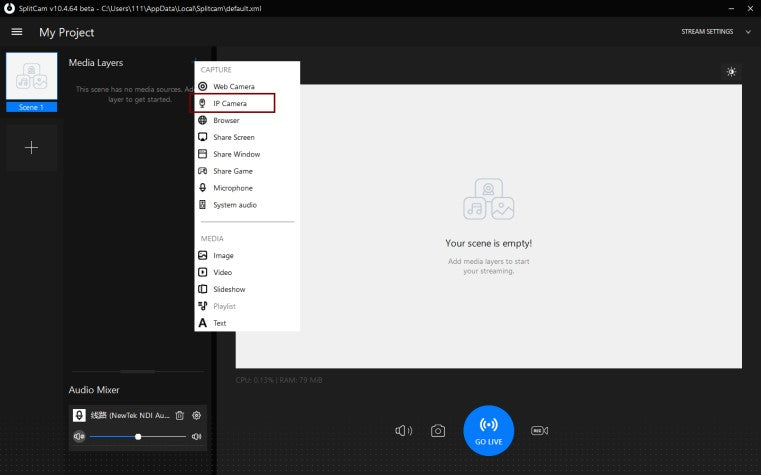Click the chevron arrow next to Stream Settings
Image resolution: width=761 pixels, height=475 pixels.
(x=747, y=32)
